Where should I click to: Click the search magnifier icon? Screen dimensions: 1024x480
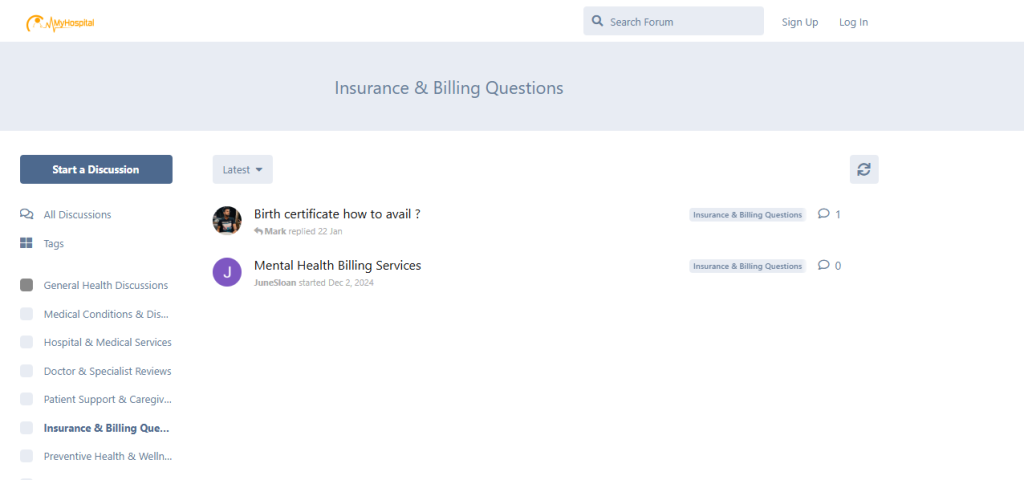[597, 22]
